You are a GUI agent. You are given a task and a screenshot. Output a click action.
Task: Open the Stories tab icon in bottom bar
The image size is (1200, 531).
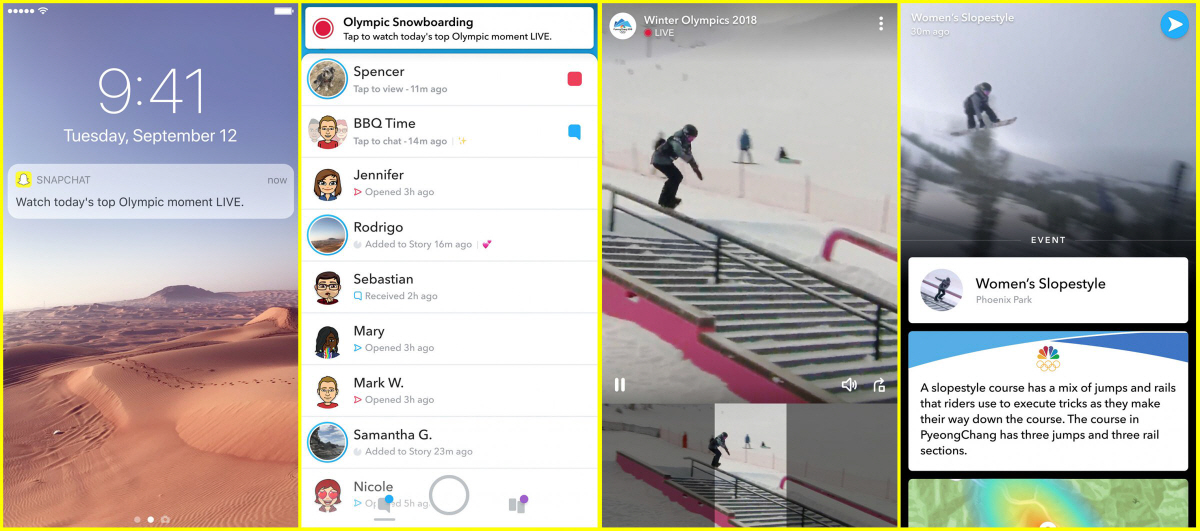516,504
